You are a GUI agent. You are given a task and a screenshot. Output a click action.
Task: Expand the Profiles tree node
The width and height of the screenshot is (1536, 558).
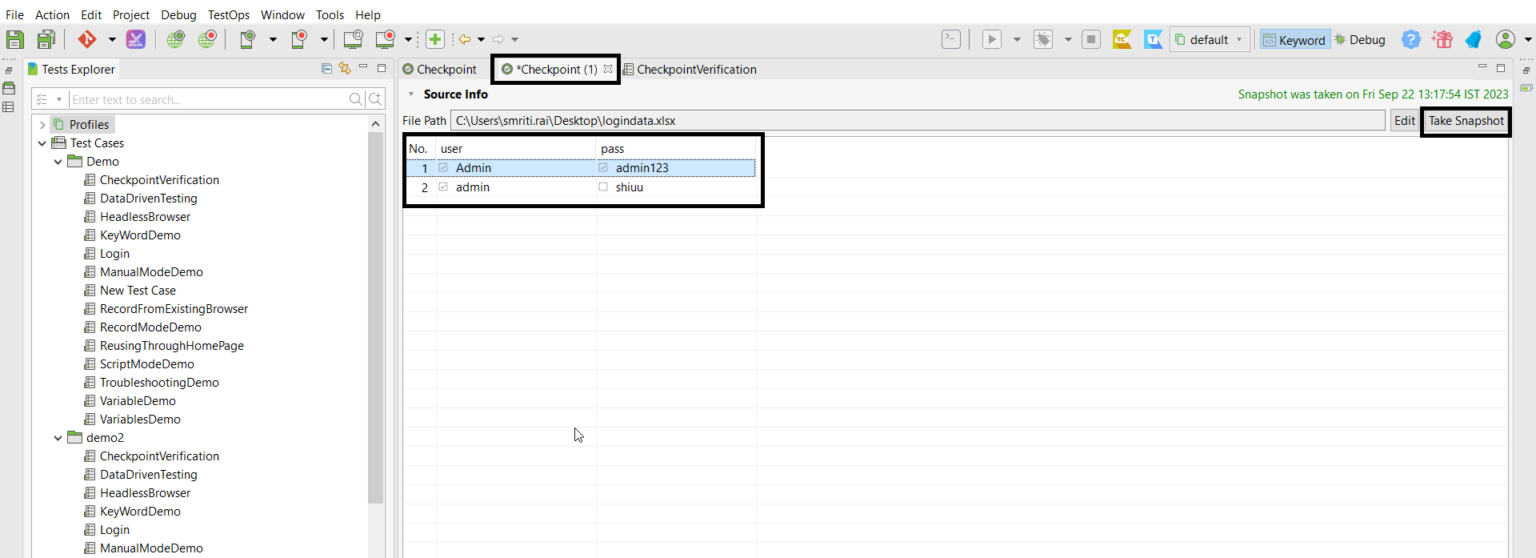pos(43,124)
